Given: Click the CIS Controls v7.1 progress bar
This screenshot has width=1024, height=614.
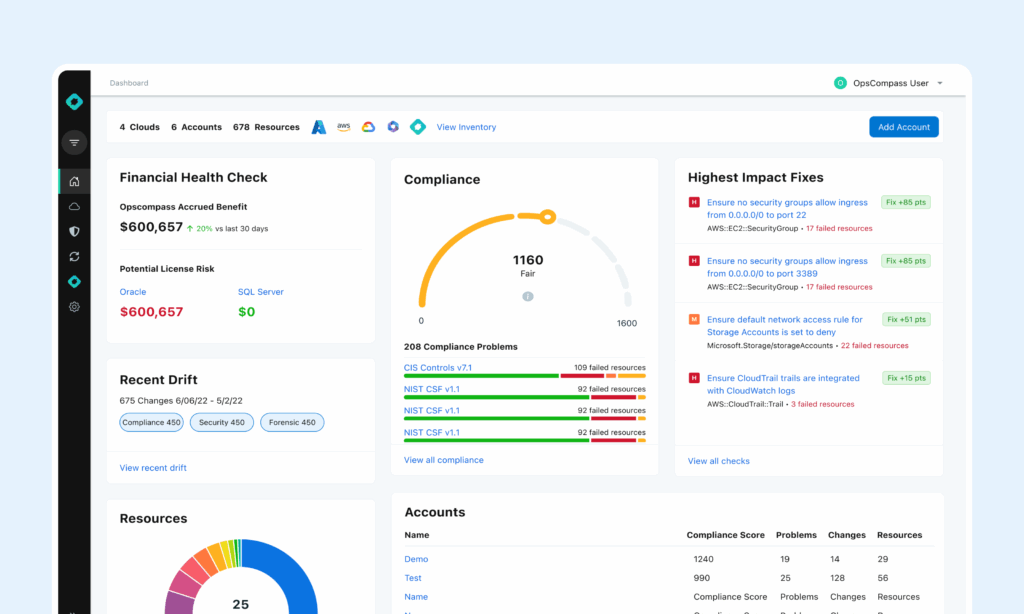Looking at the screenshot, I should tap(524, 376).
